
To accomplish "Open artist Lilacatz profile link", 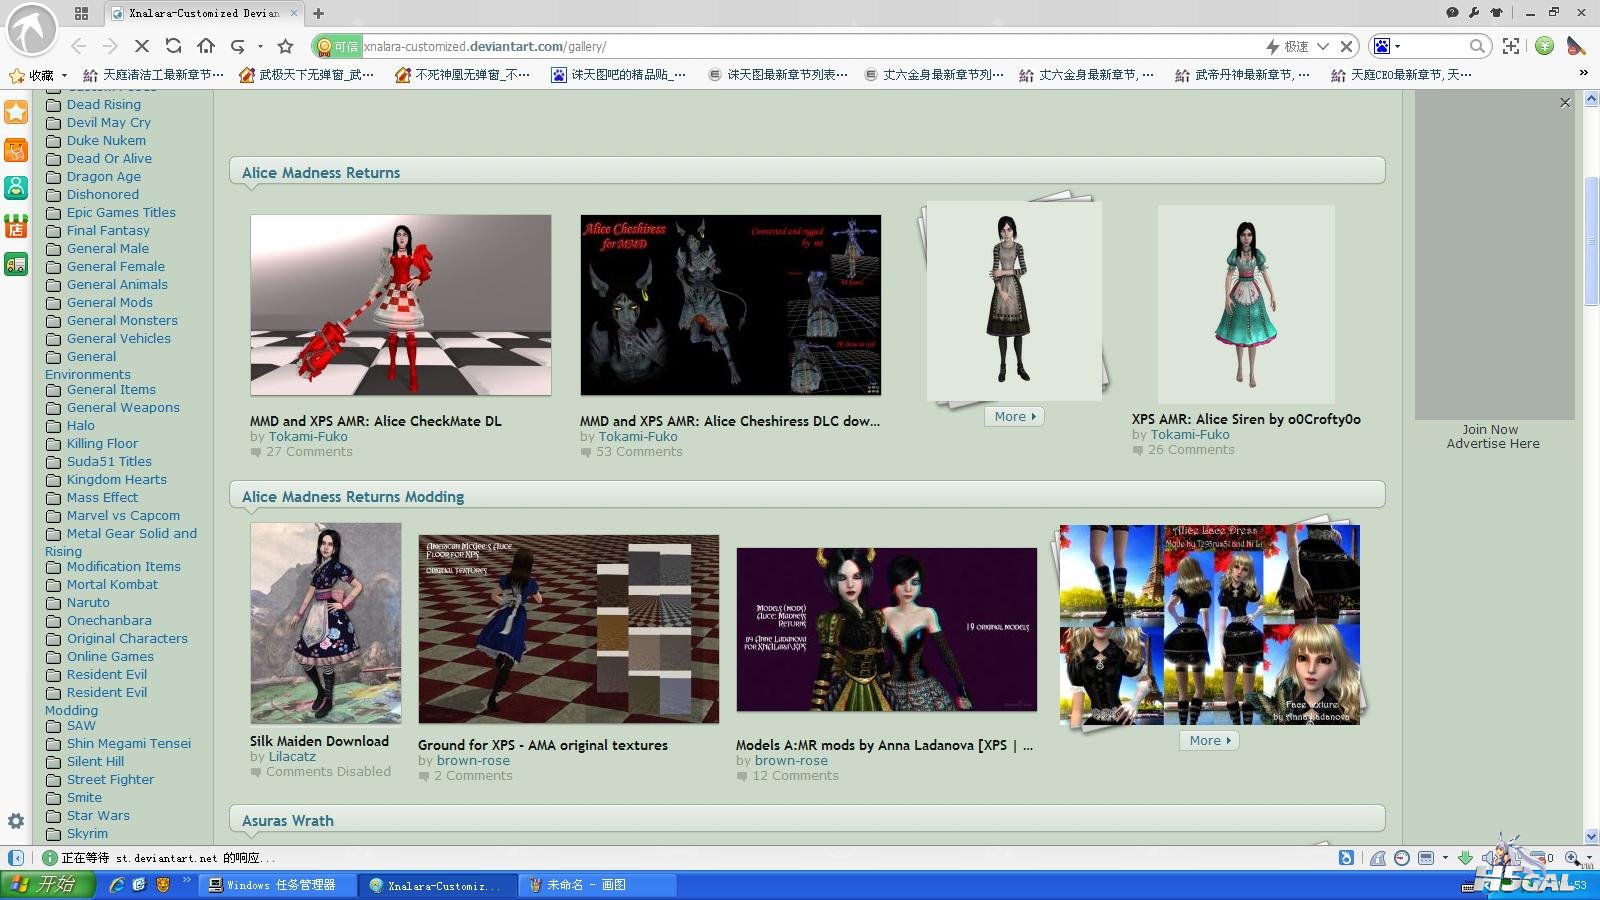I will [x=292, y=756].
